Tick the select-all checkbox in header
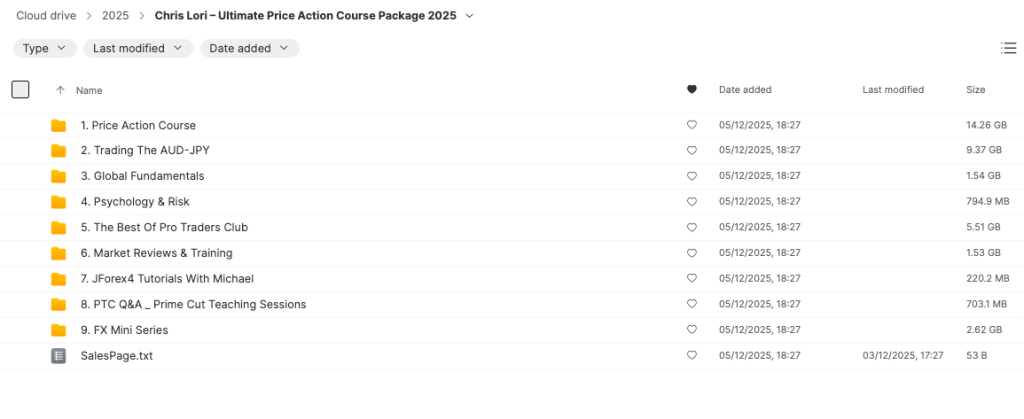This screenshot has height=419, width=1024. click(x=20, y=90)
